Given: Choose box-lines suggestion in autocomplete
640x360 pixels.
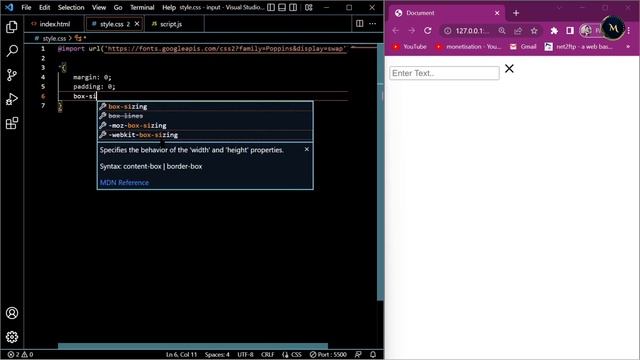Looking at the screenshot, I should (x=205, y=116).
